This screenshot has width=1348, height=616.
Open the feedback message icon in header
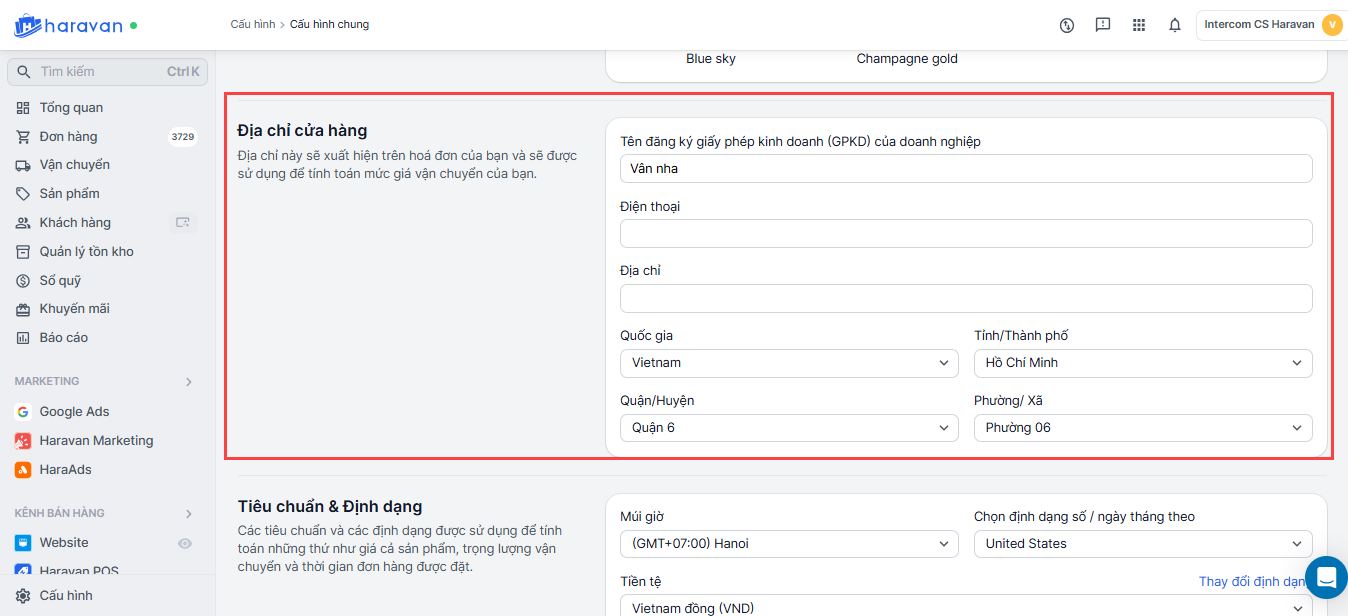pyautogui.click(x=1103, y=25)
